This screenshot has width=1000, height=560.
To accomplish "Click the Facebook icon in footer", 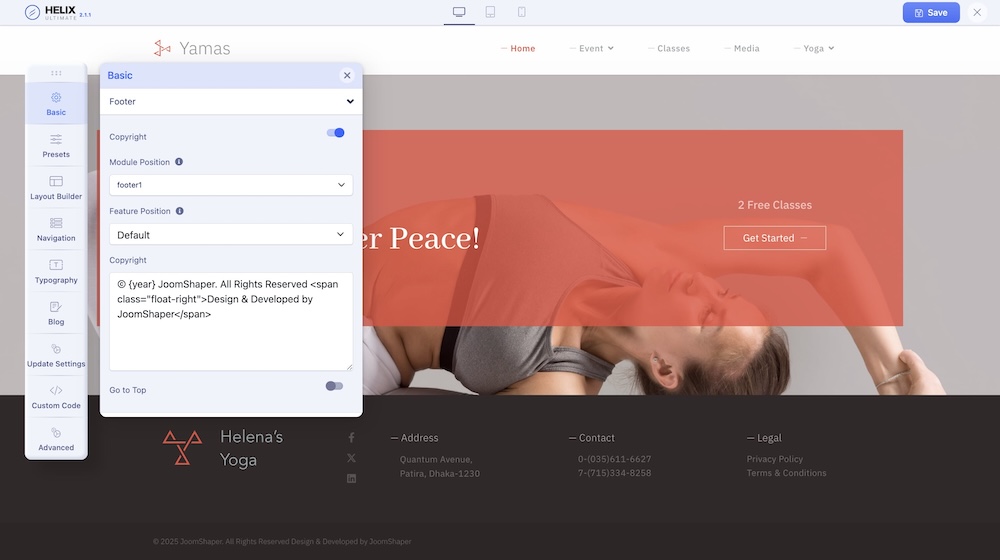I will [x=351, y=438].
